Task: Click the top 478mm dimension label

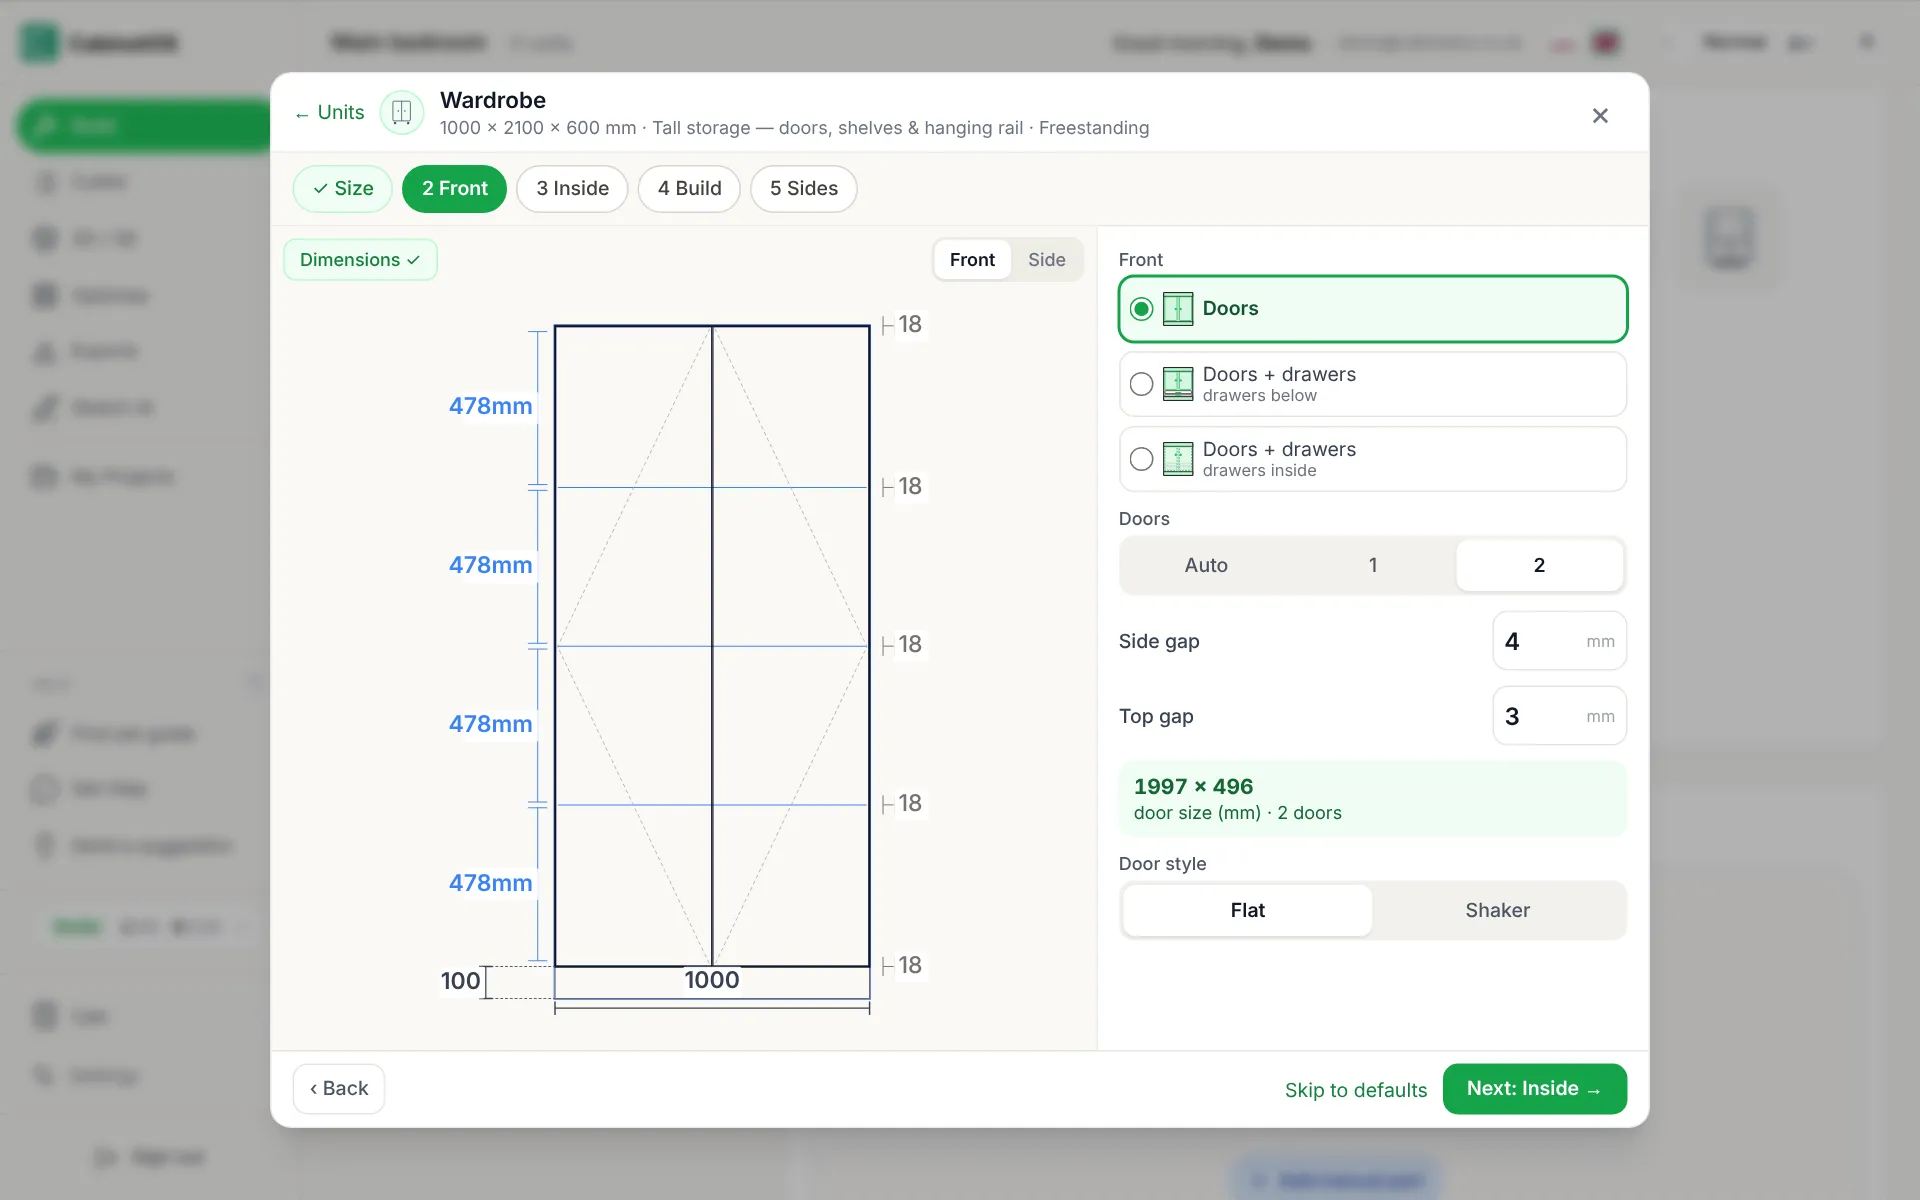Action: pos(490,406)
